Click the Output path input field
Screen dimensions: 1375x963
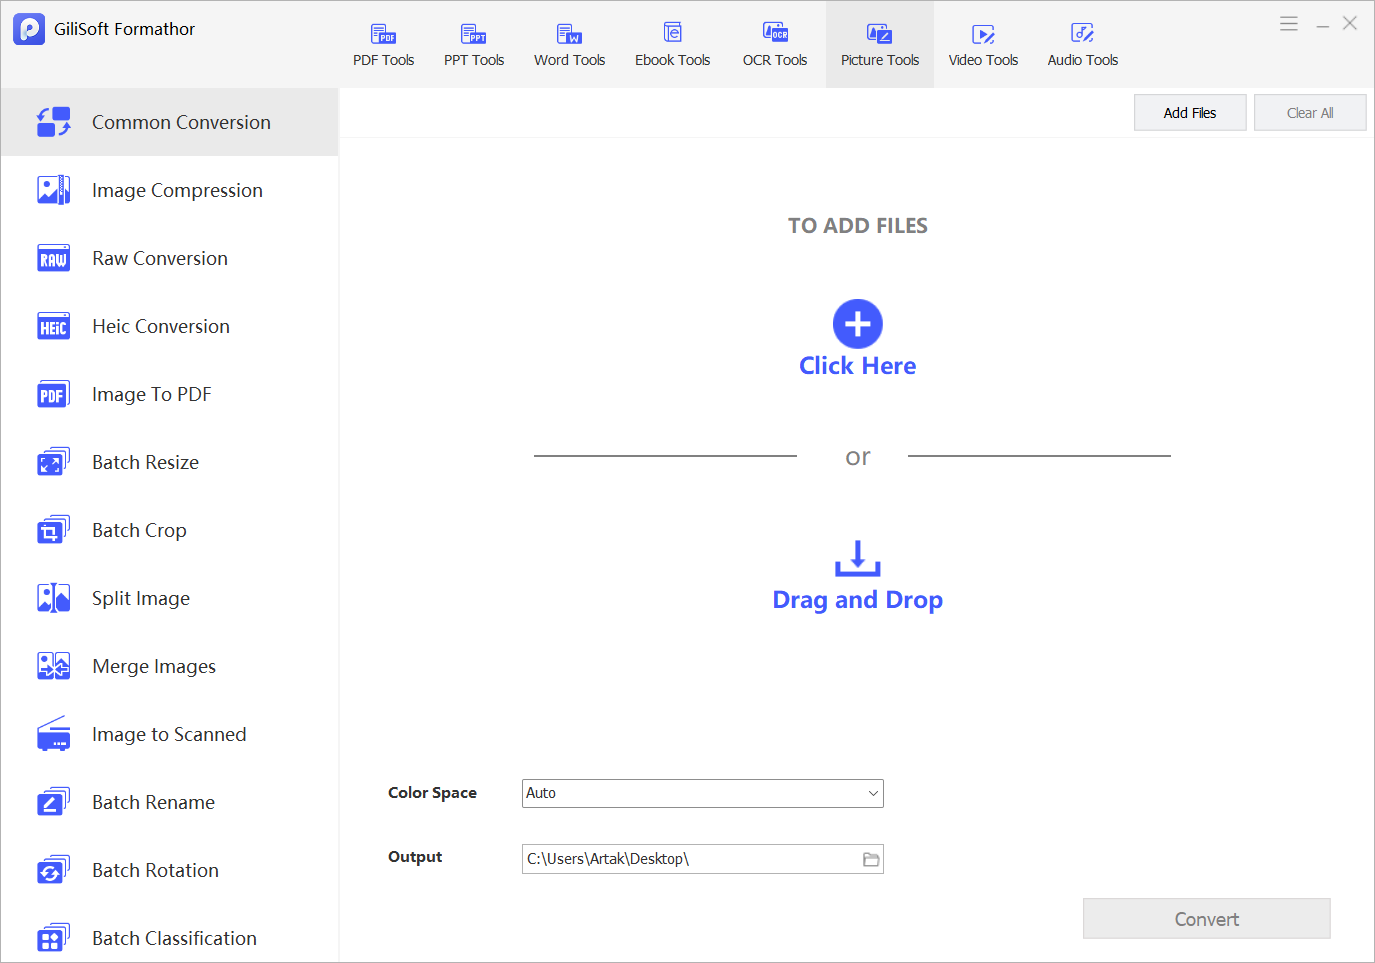pyautogui.click(x=691, y=859)
